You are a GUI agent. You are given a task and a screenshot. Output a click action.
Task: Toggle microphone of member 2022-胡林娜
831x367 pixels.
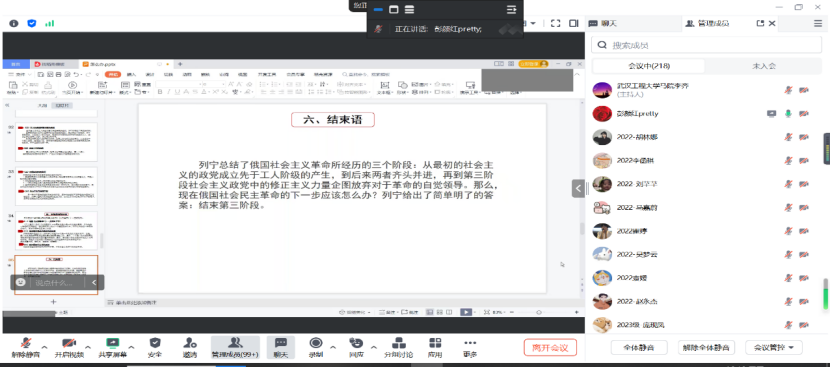coord(788,137)
